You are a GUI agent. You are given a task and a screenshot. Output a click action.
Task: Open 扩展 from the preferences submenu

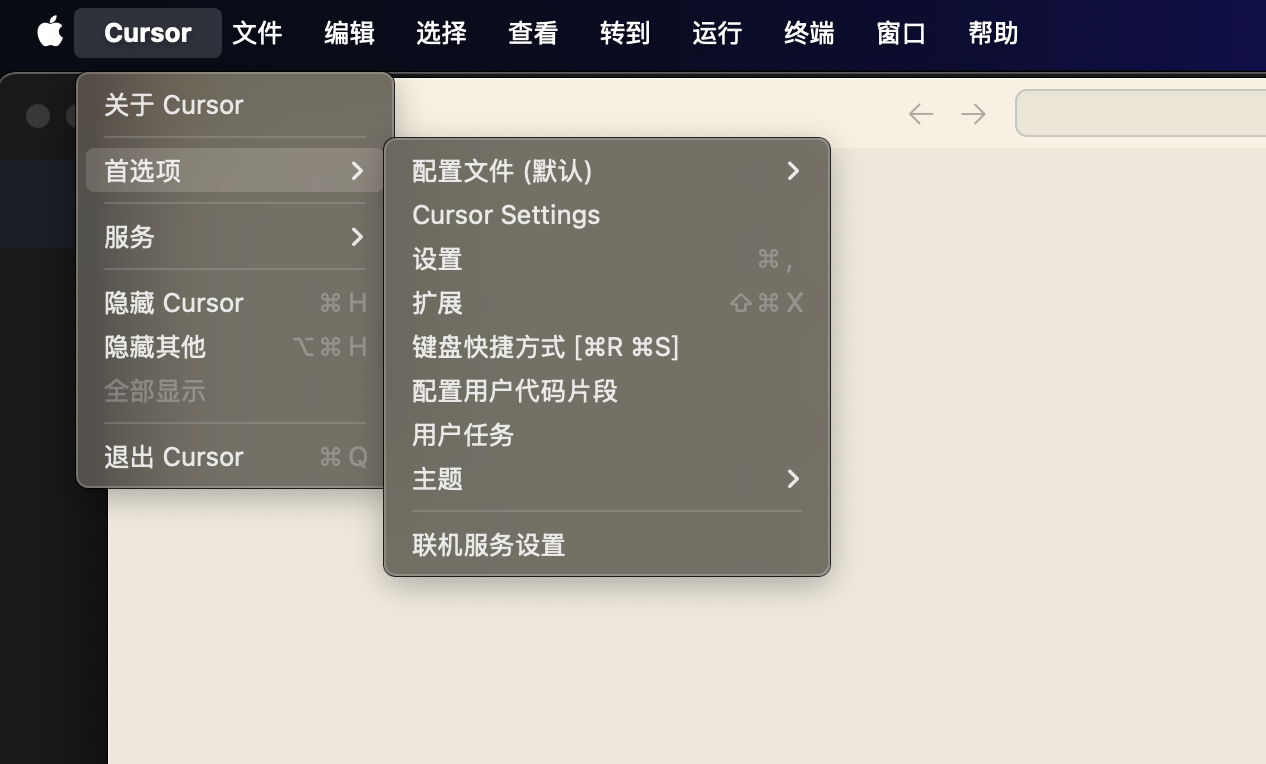pyautogui.click(x=607, y=303)
